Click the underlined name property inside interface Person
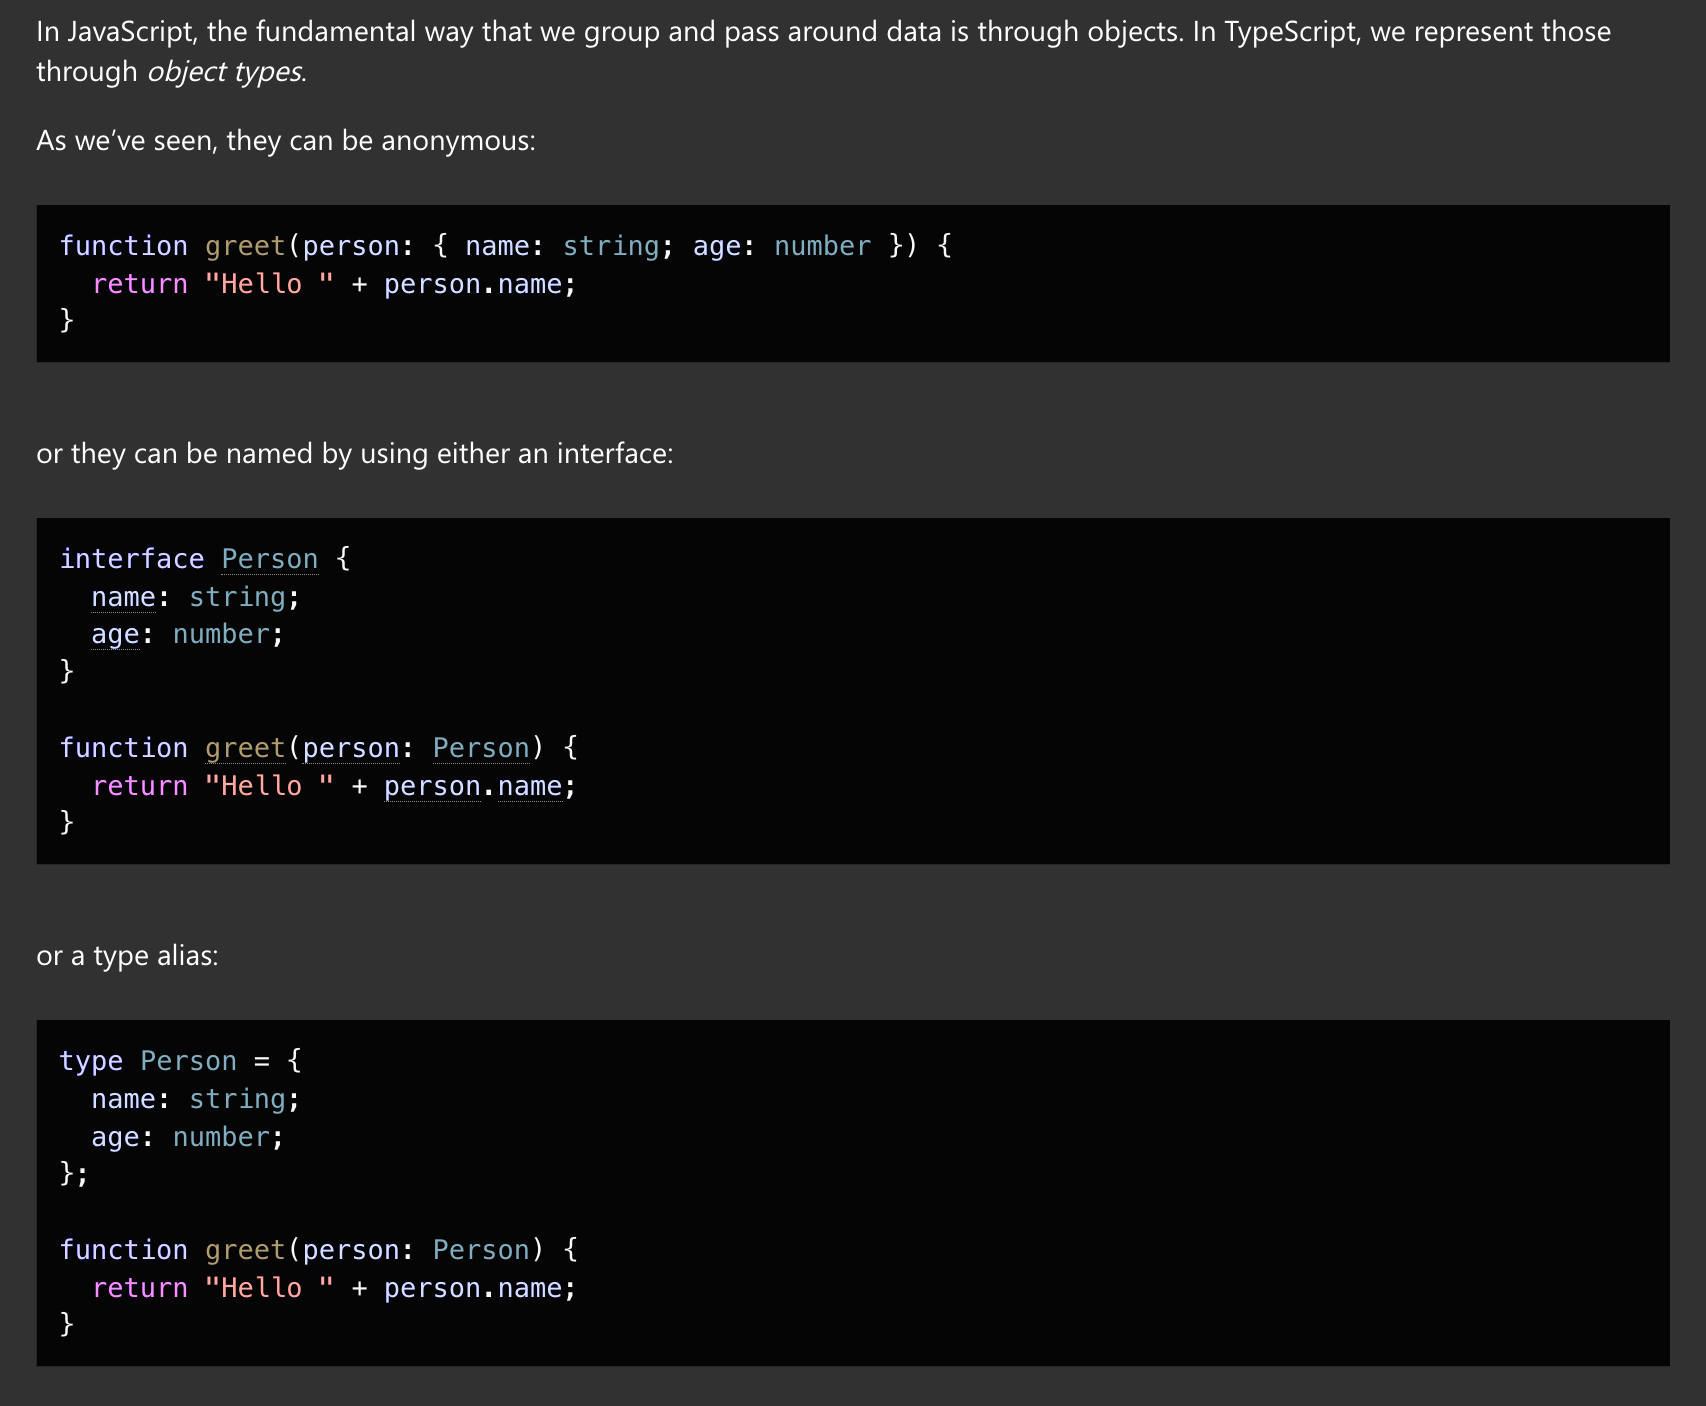 pyautogui.click(x=123, y=597)
